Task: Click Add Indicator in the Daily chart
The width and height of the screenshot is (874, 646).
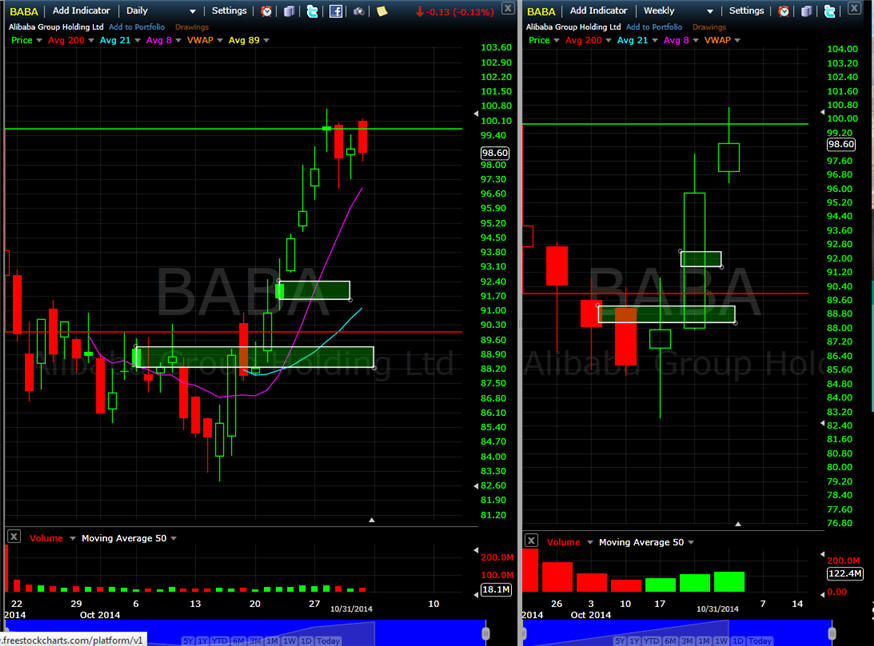Action: point(81,11)
